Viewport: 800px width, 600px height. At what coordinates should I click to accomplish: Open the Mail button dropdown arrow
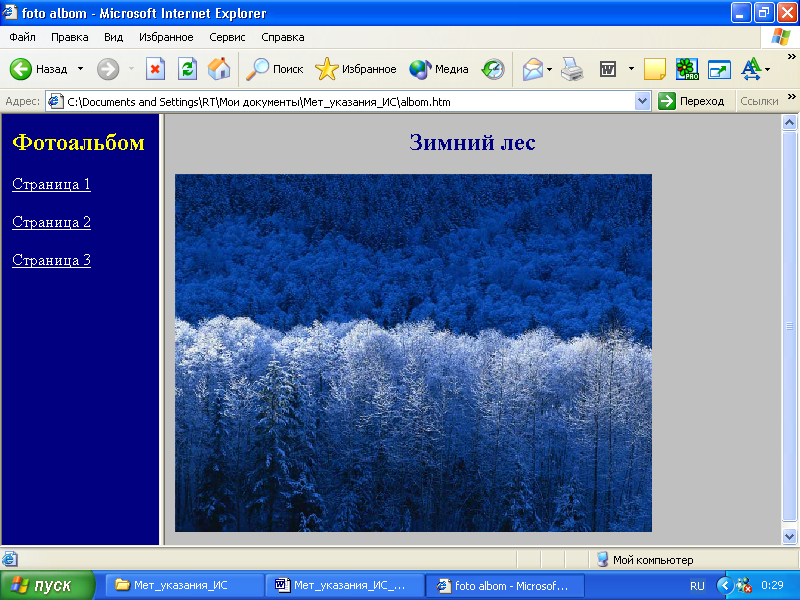(x=549, y=69)
